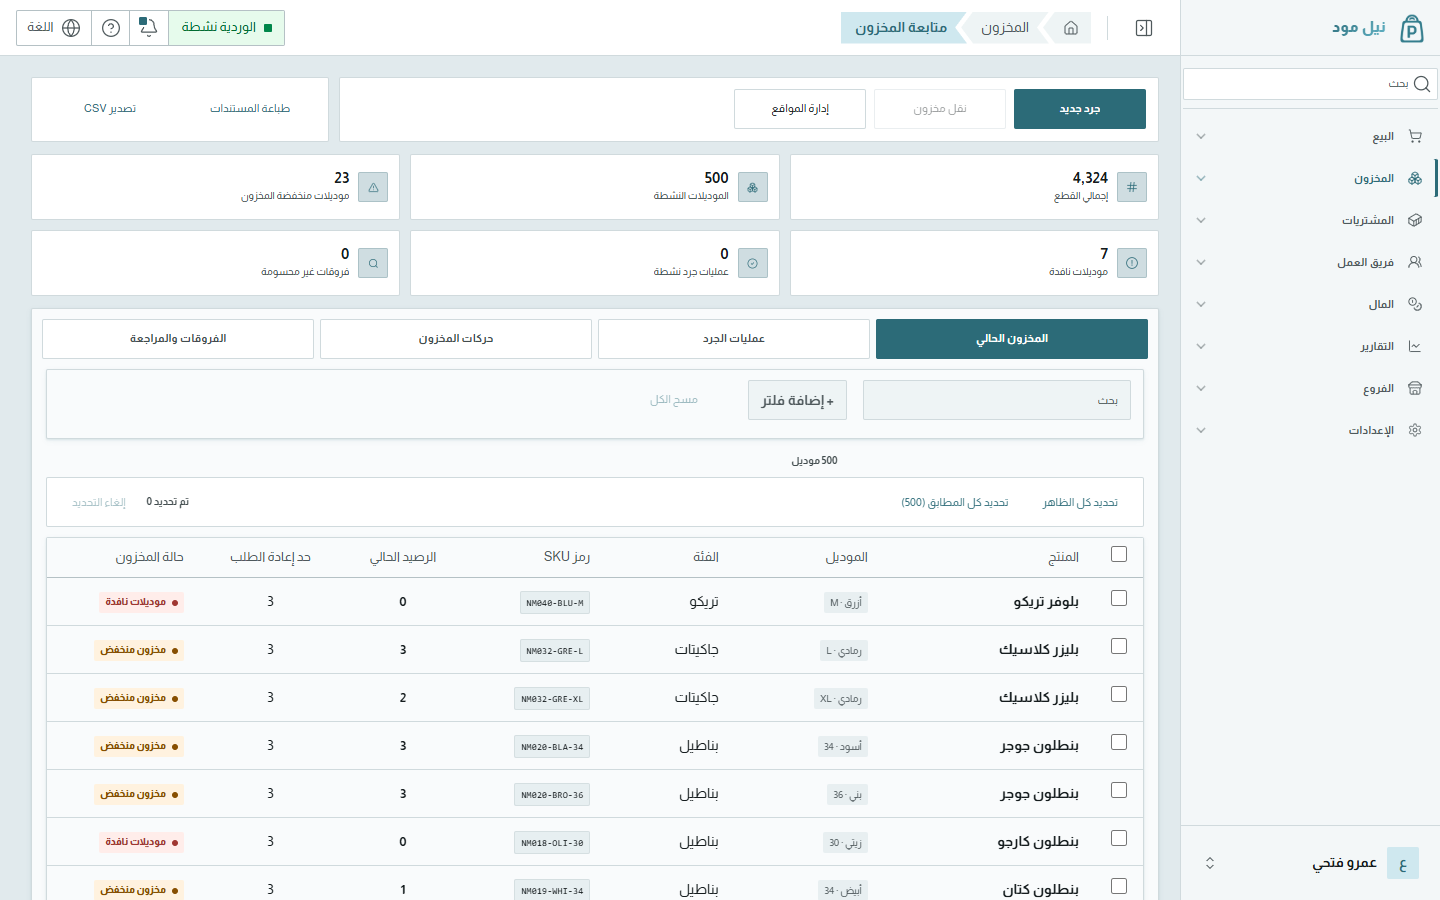Screen dimensions: 1440x900
Task: Click the نيل مود logo icon
Action: click(1411, 28)
